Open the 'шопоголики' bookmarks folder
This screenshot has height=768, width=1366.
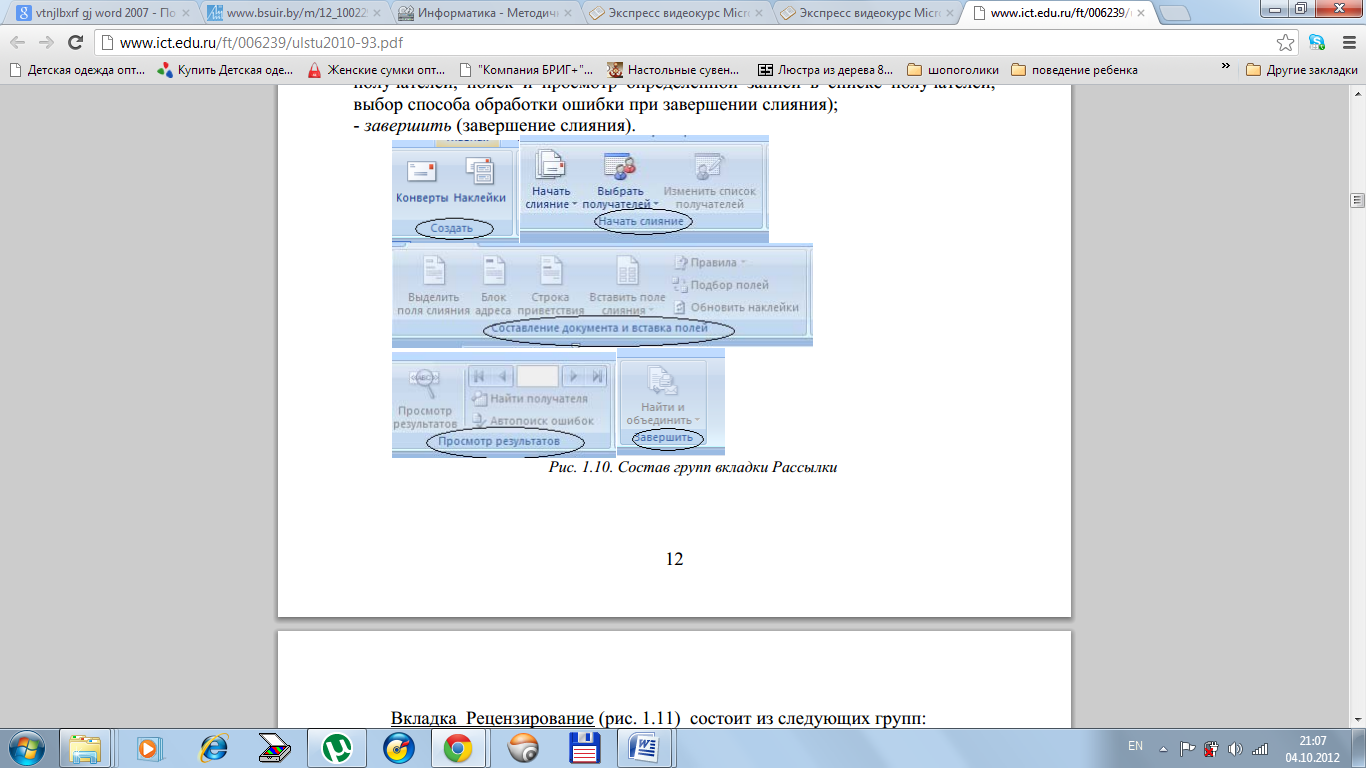pos(953,70)
